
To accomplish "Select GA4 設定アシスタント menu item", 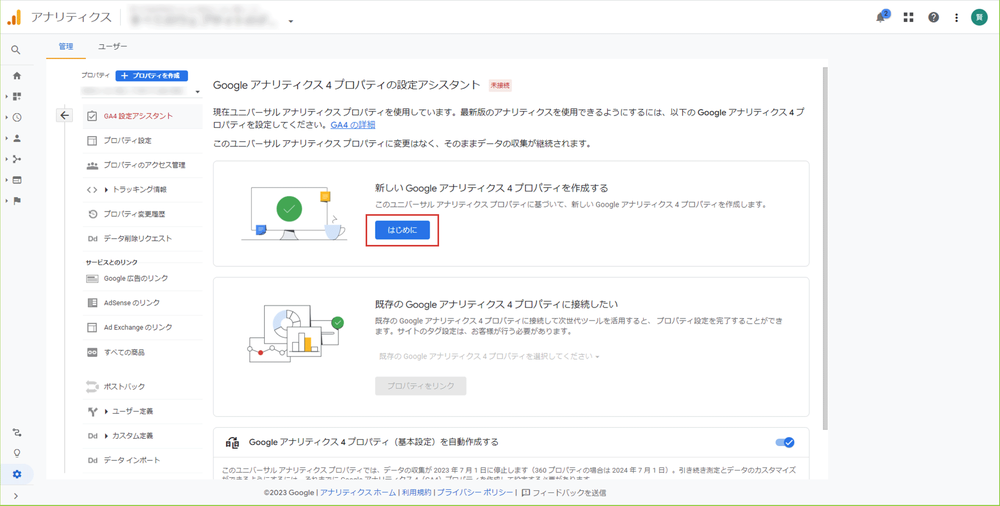I will click(142, 116).
